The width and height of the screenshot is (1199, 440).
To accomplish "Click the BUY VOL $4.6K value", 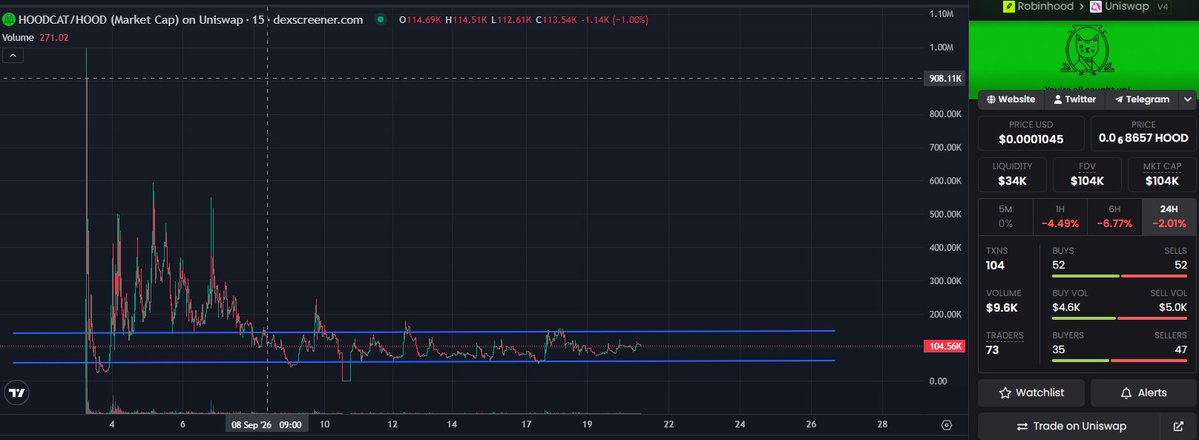I will coord(1066,308).
